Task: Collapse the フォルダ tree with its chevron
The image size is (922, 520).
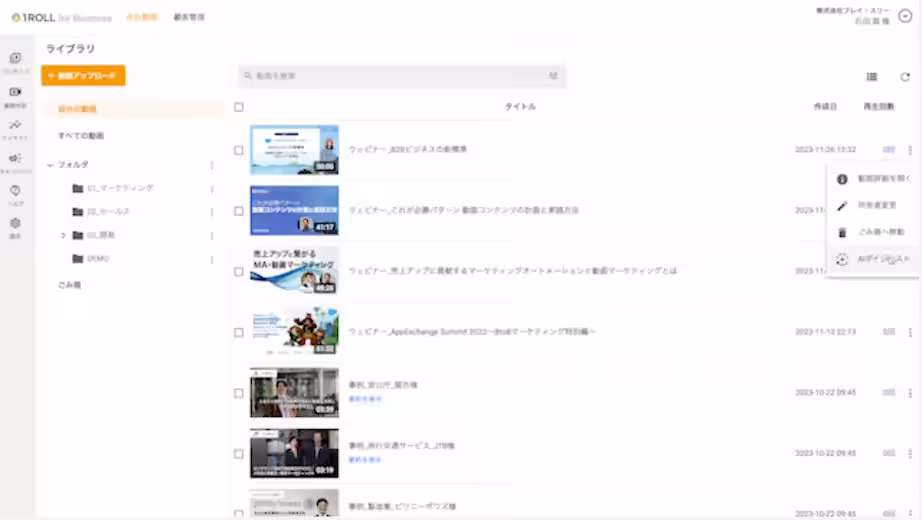Action: [50, 165]
